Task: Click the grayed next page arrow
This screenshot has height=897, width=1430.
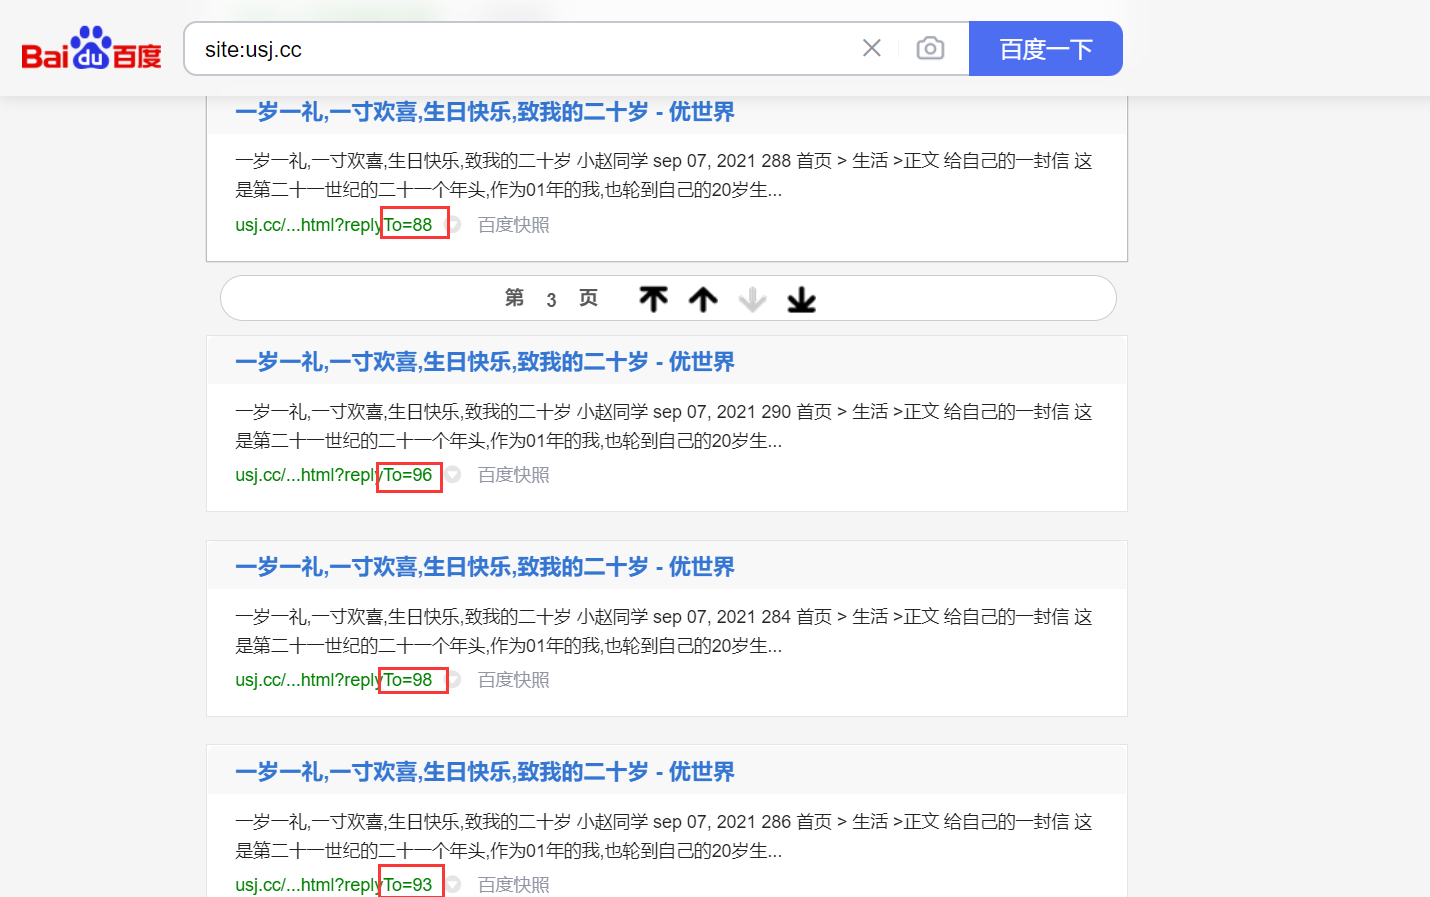Action: tap(752, 298)
